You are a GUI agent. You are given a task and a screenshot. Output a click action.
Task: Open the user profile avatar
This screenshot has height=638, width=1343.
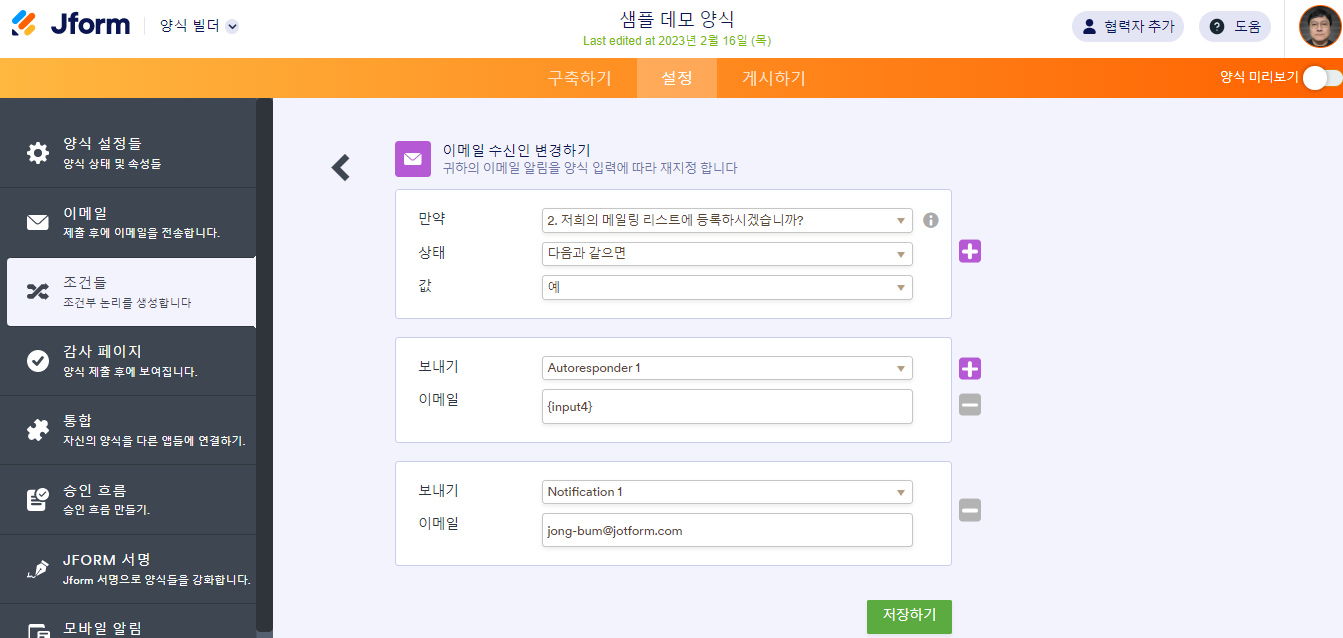click(x=1319, y=27)
